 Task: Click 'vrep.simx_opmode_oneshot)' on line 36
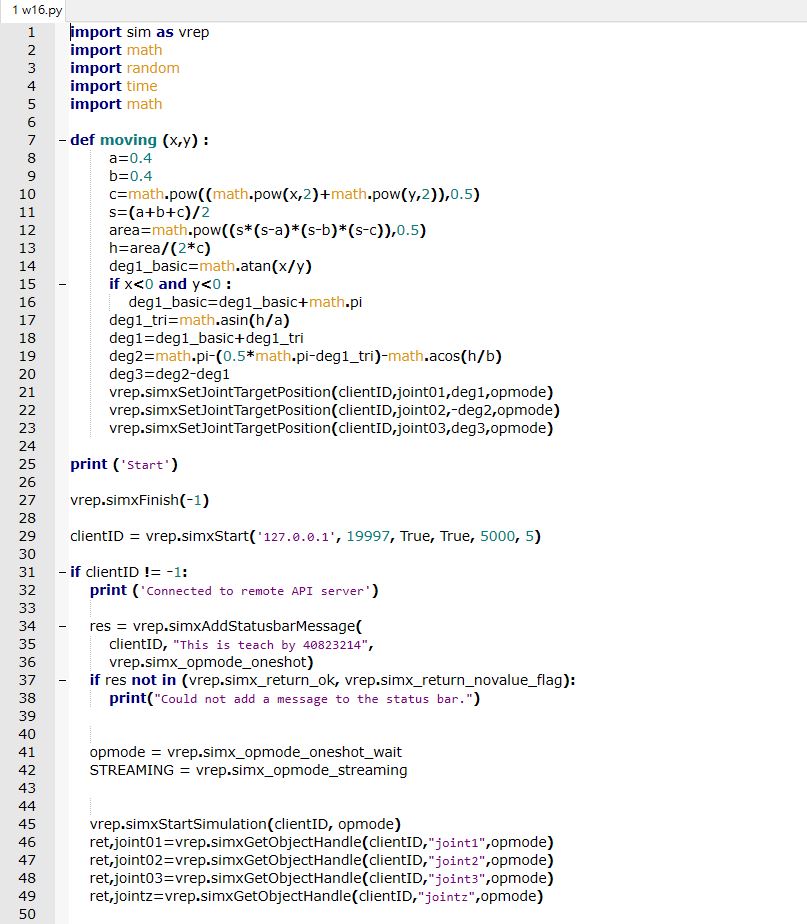pos(211,662)
